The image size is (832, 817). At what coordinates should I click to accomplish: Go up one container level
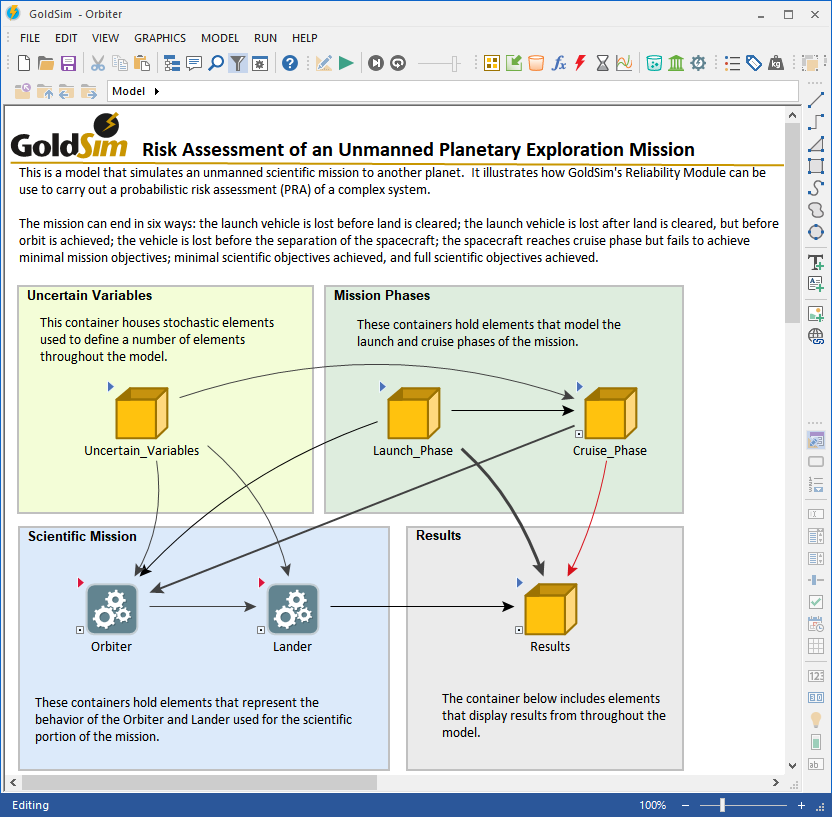click(x=45, y=91)
